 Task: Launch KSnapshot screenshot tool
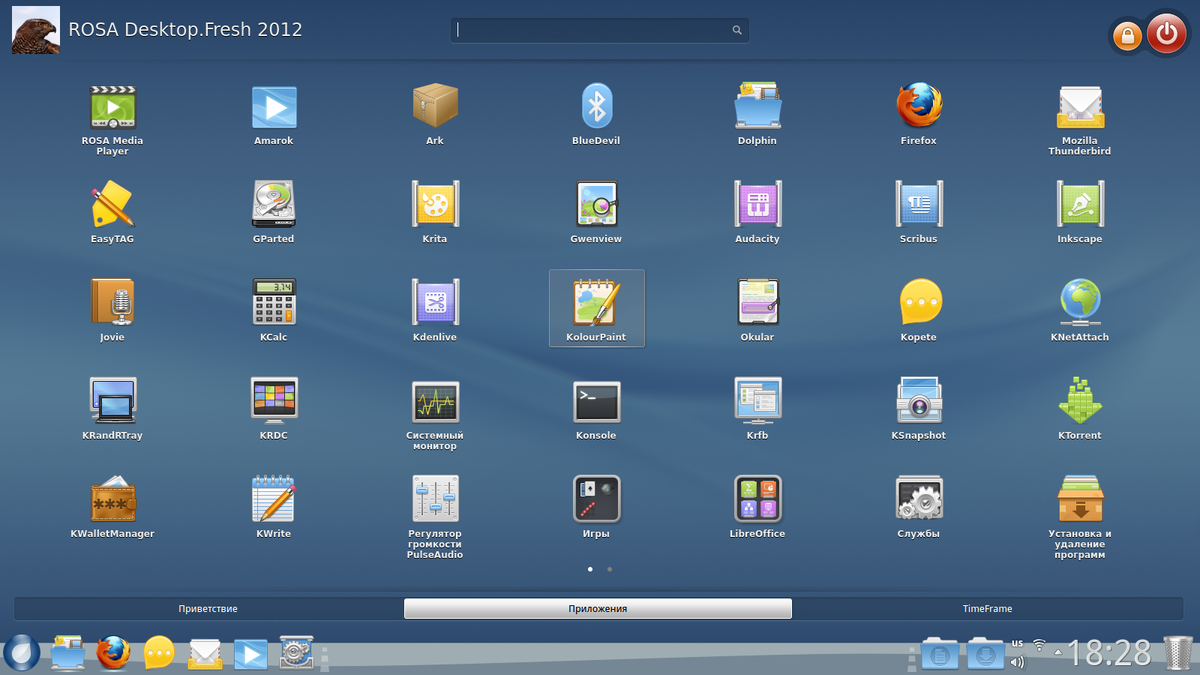pyautogui.click(x=919, y=408)
